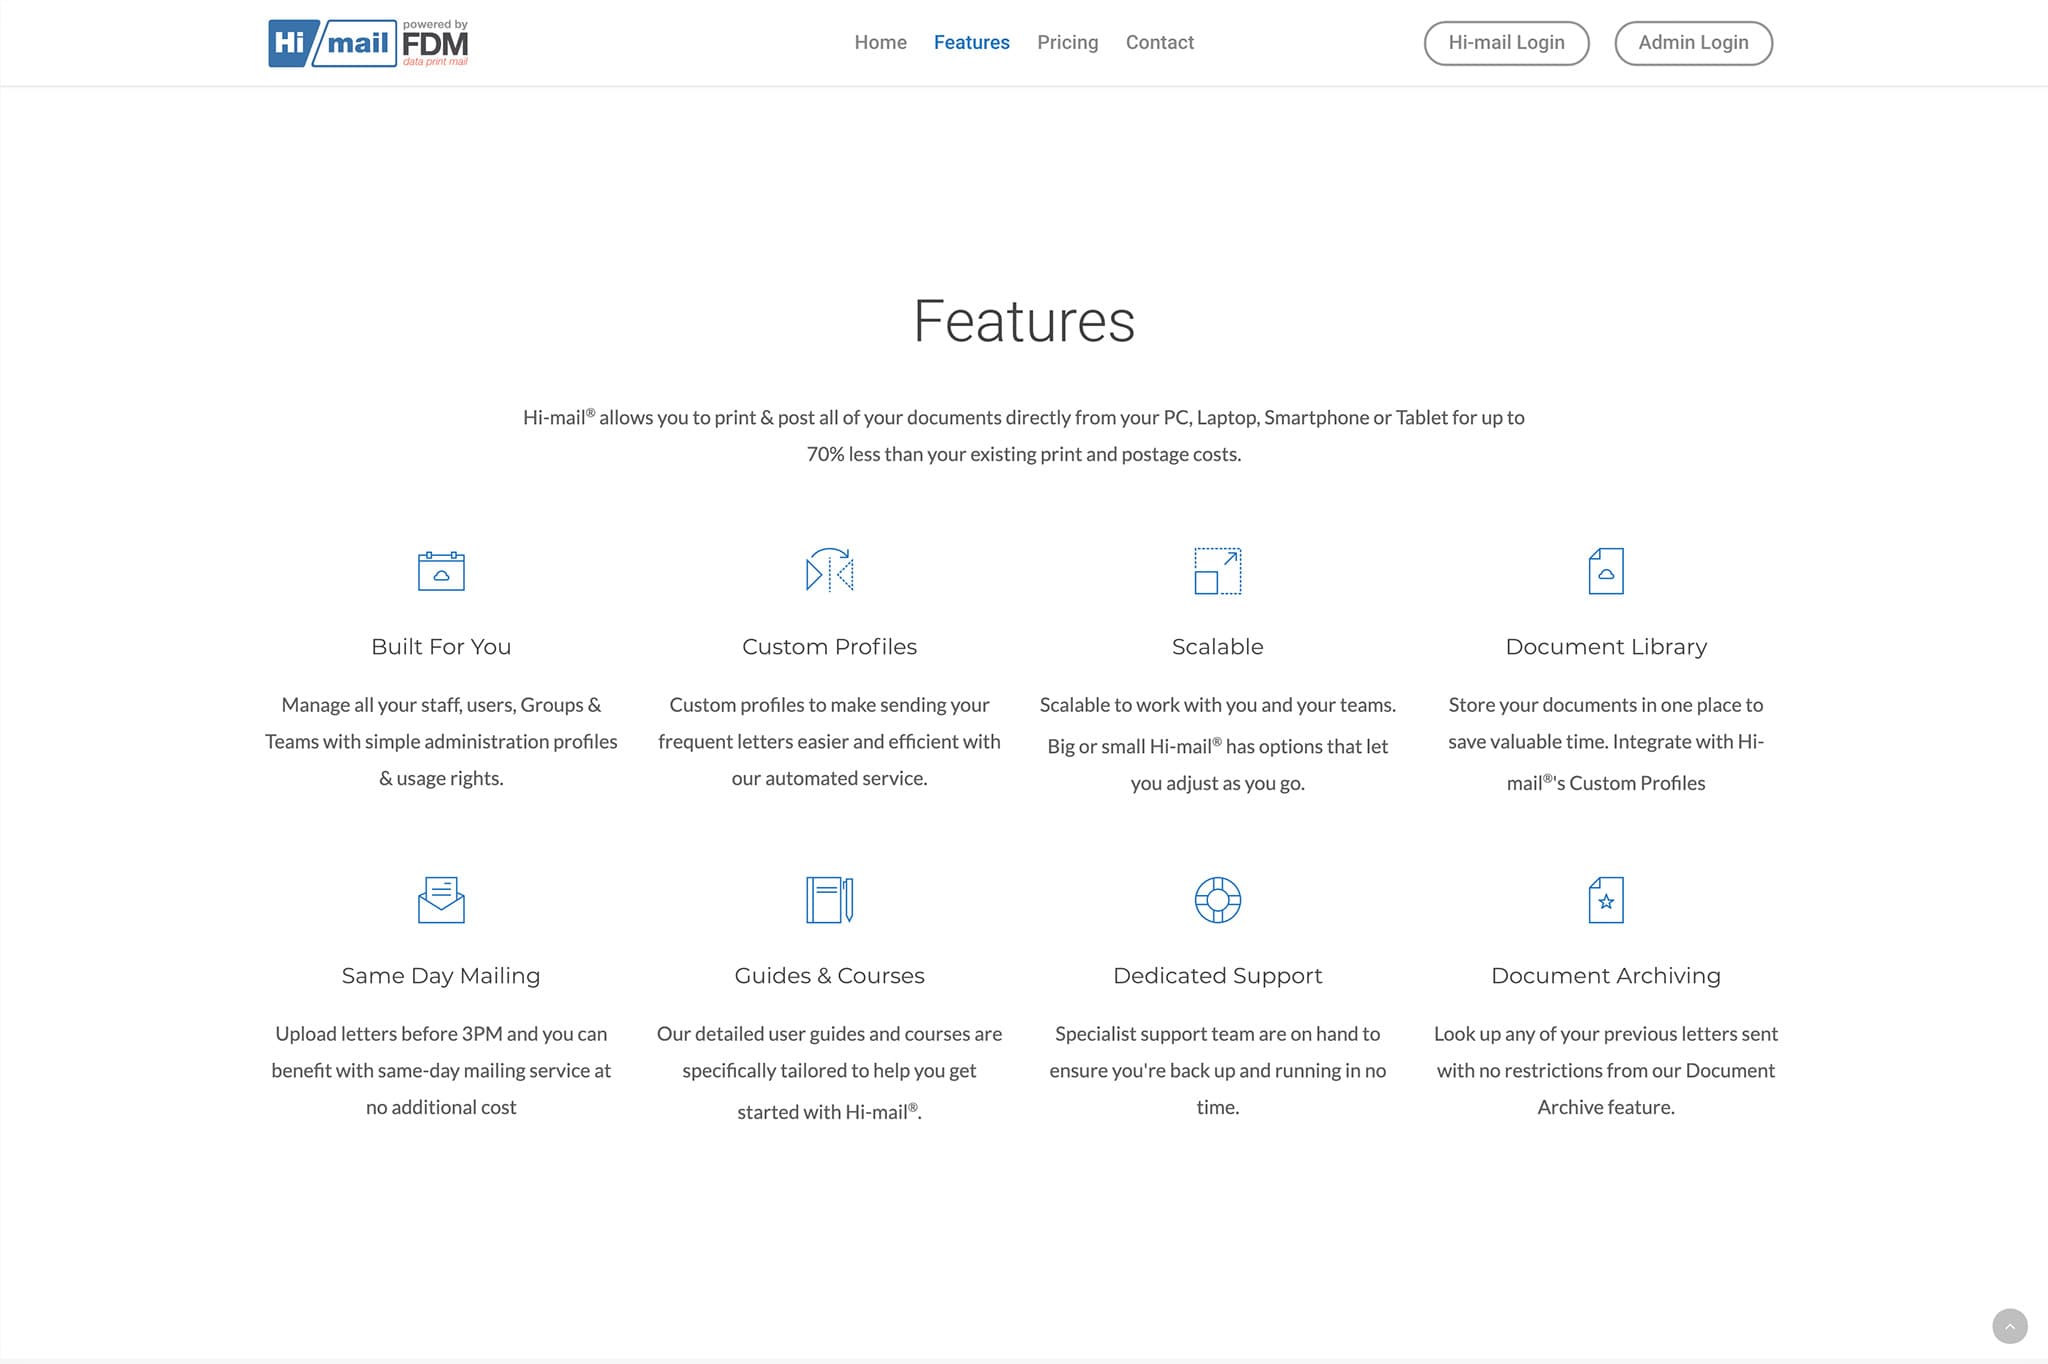Click the Document Library heading
This screenshot has height=1364, width=2048.
click(x=1606, y=647)
